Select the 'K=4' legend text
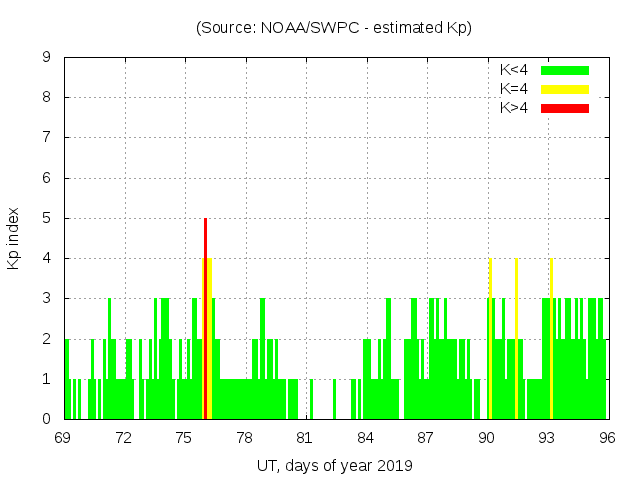 pyautogui.click(x=514, y=89)
